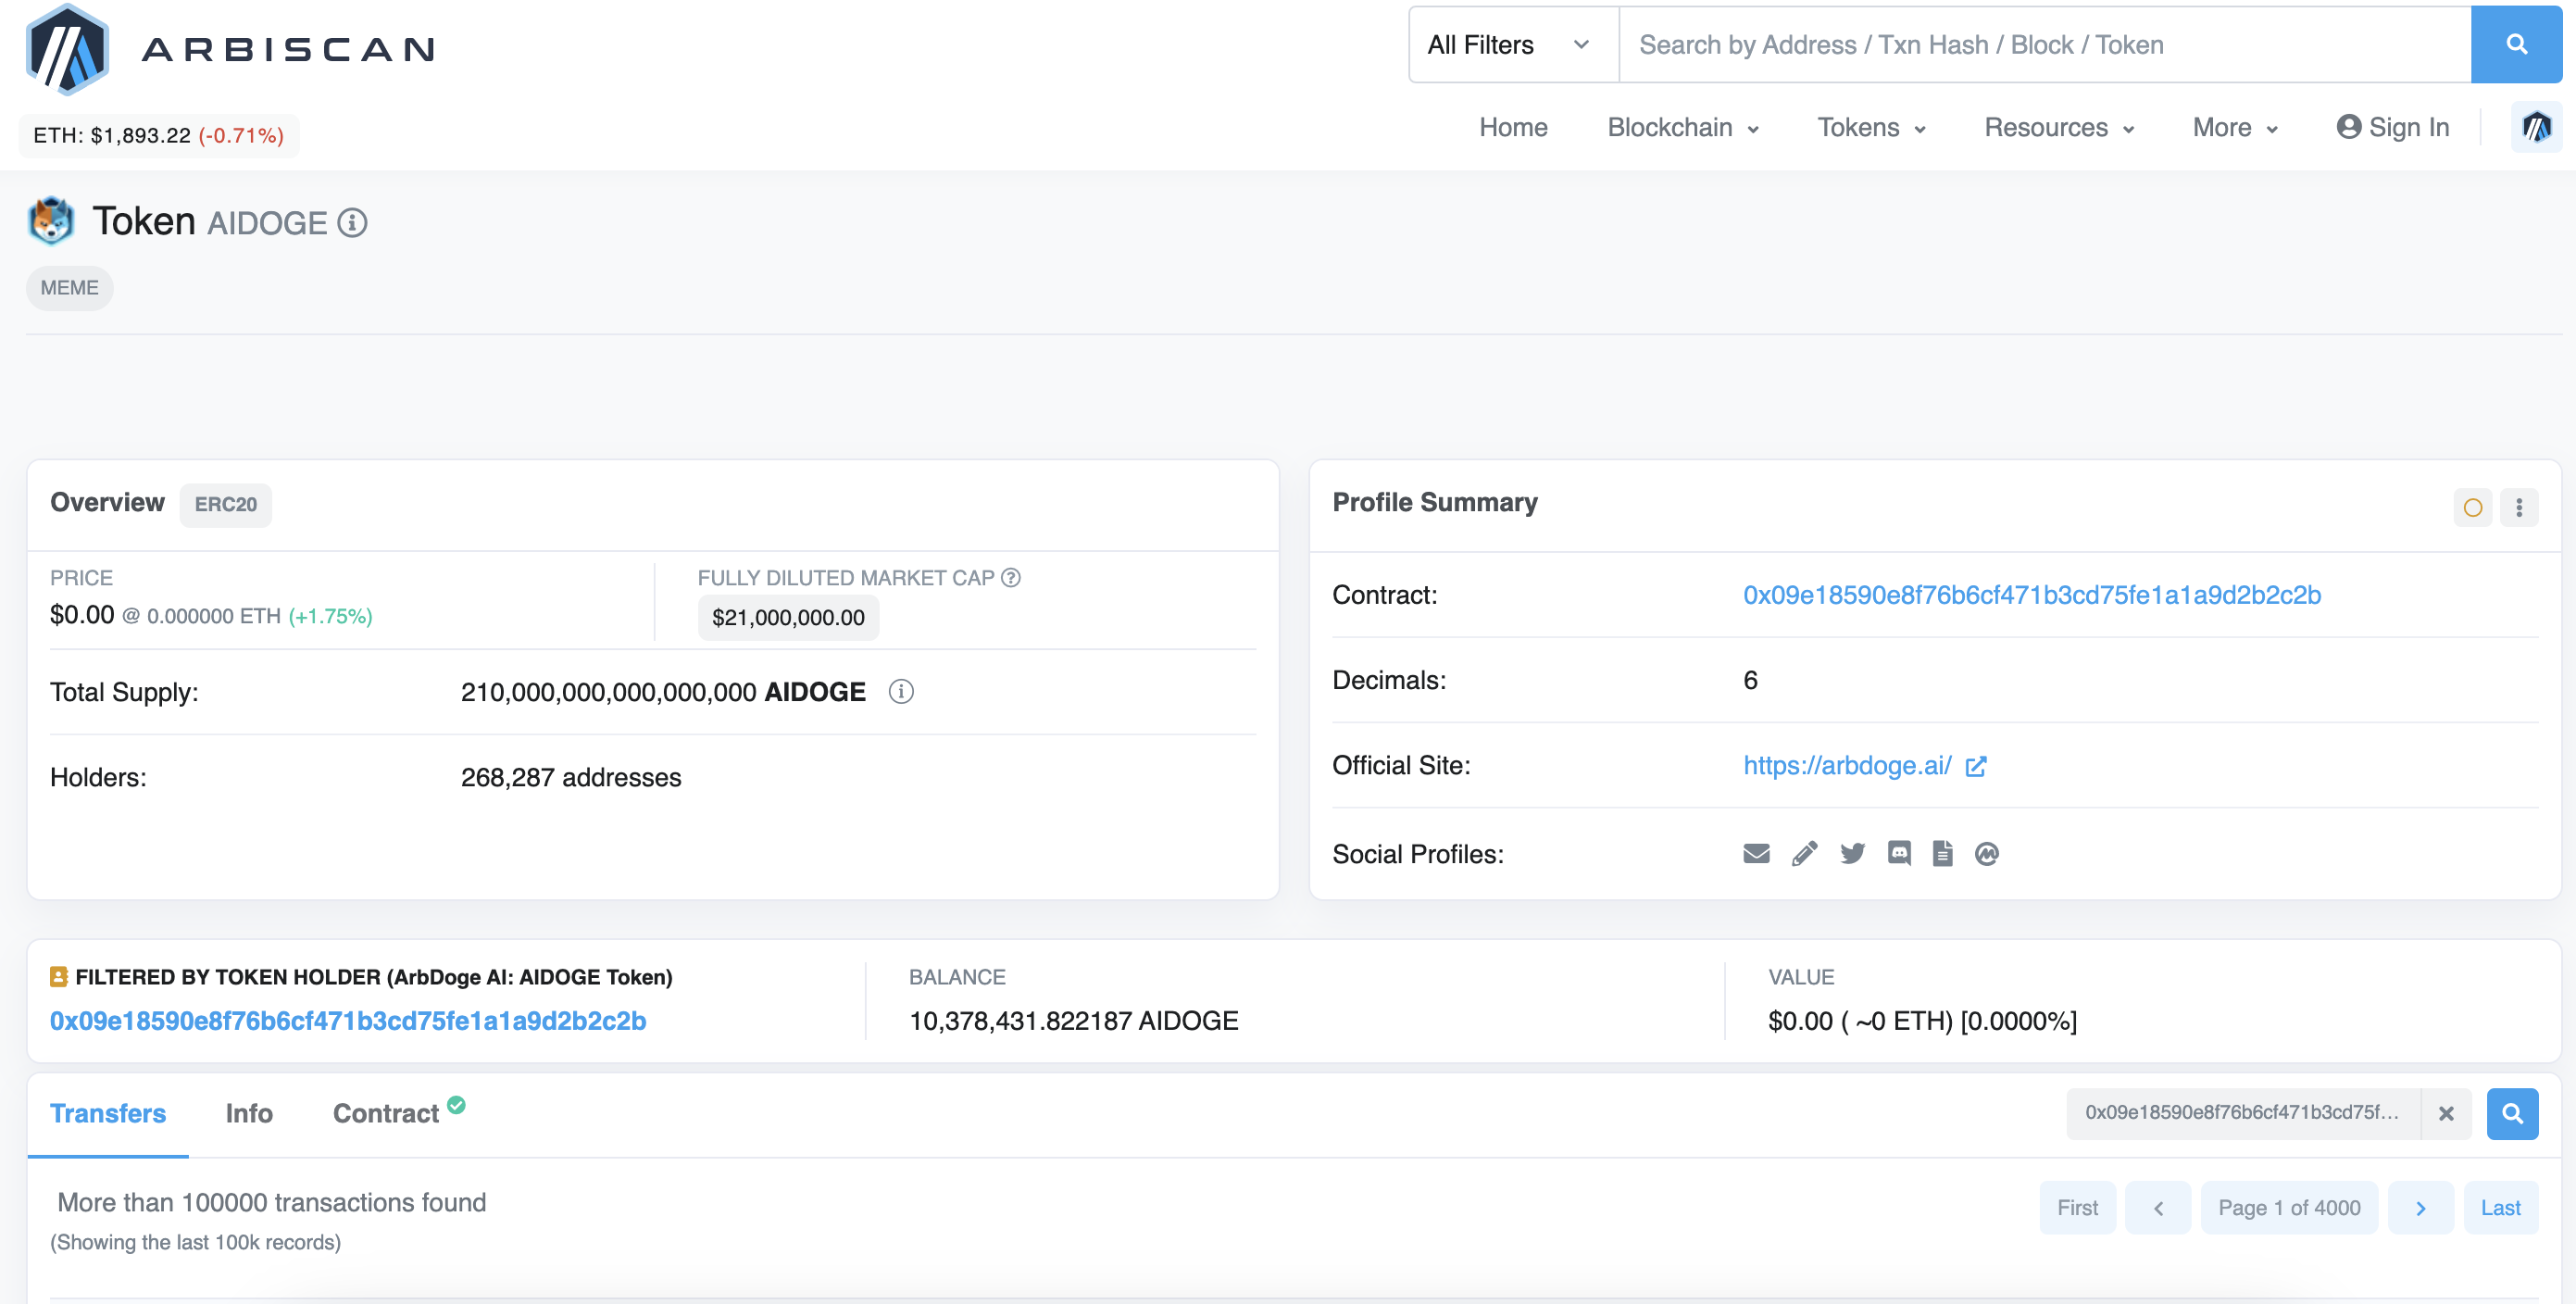Open the https://arbdoge.ai/ official site link

coord(1847,766)
